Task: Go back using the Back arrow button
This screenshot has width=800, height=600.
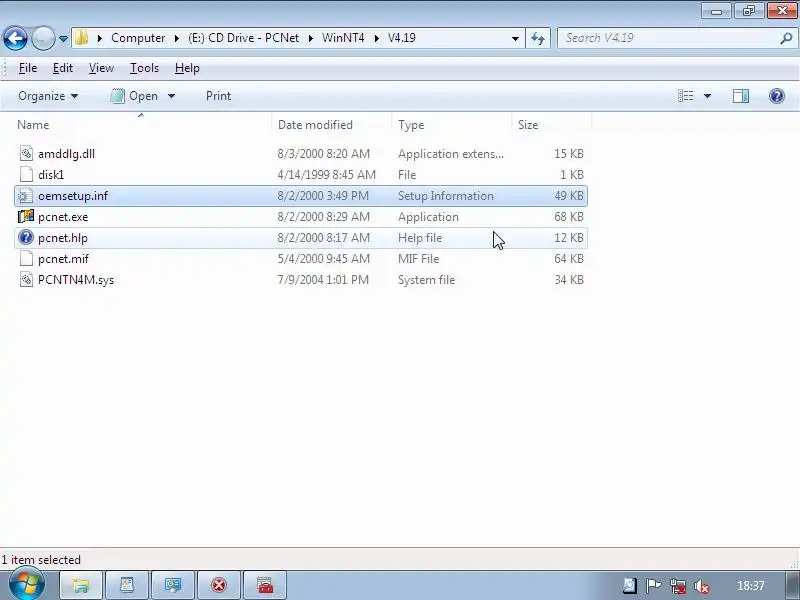Action: (15, 38)
